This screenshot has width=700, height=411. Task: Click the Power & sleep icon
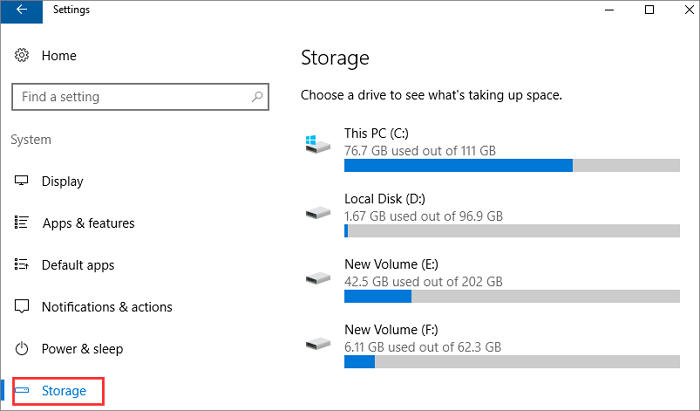(x=21, y=349)
